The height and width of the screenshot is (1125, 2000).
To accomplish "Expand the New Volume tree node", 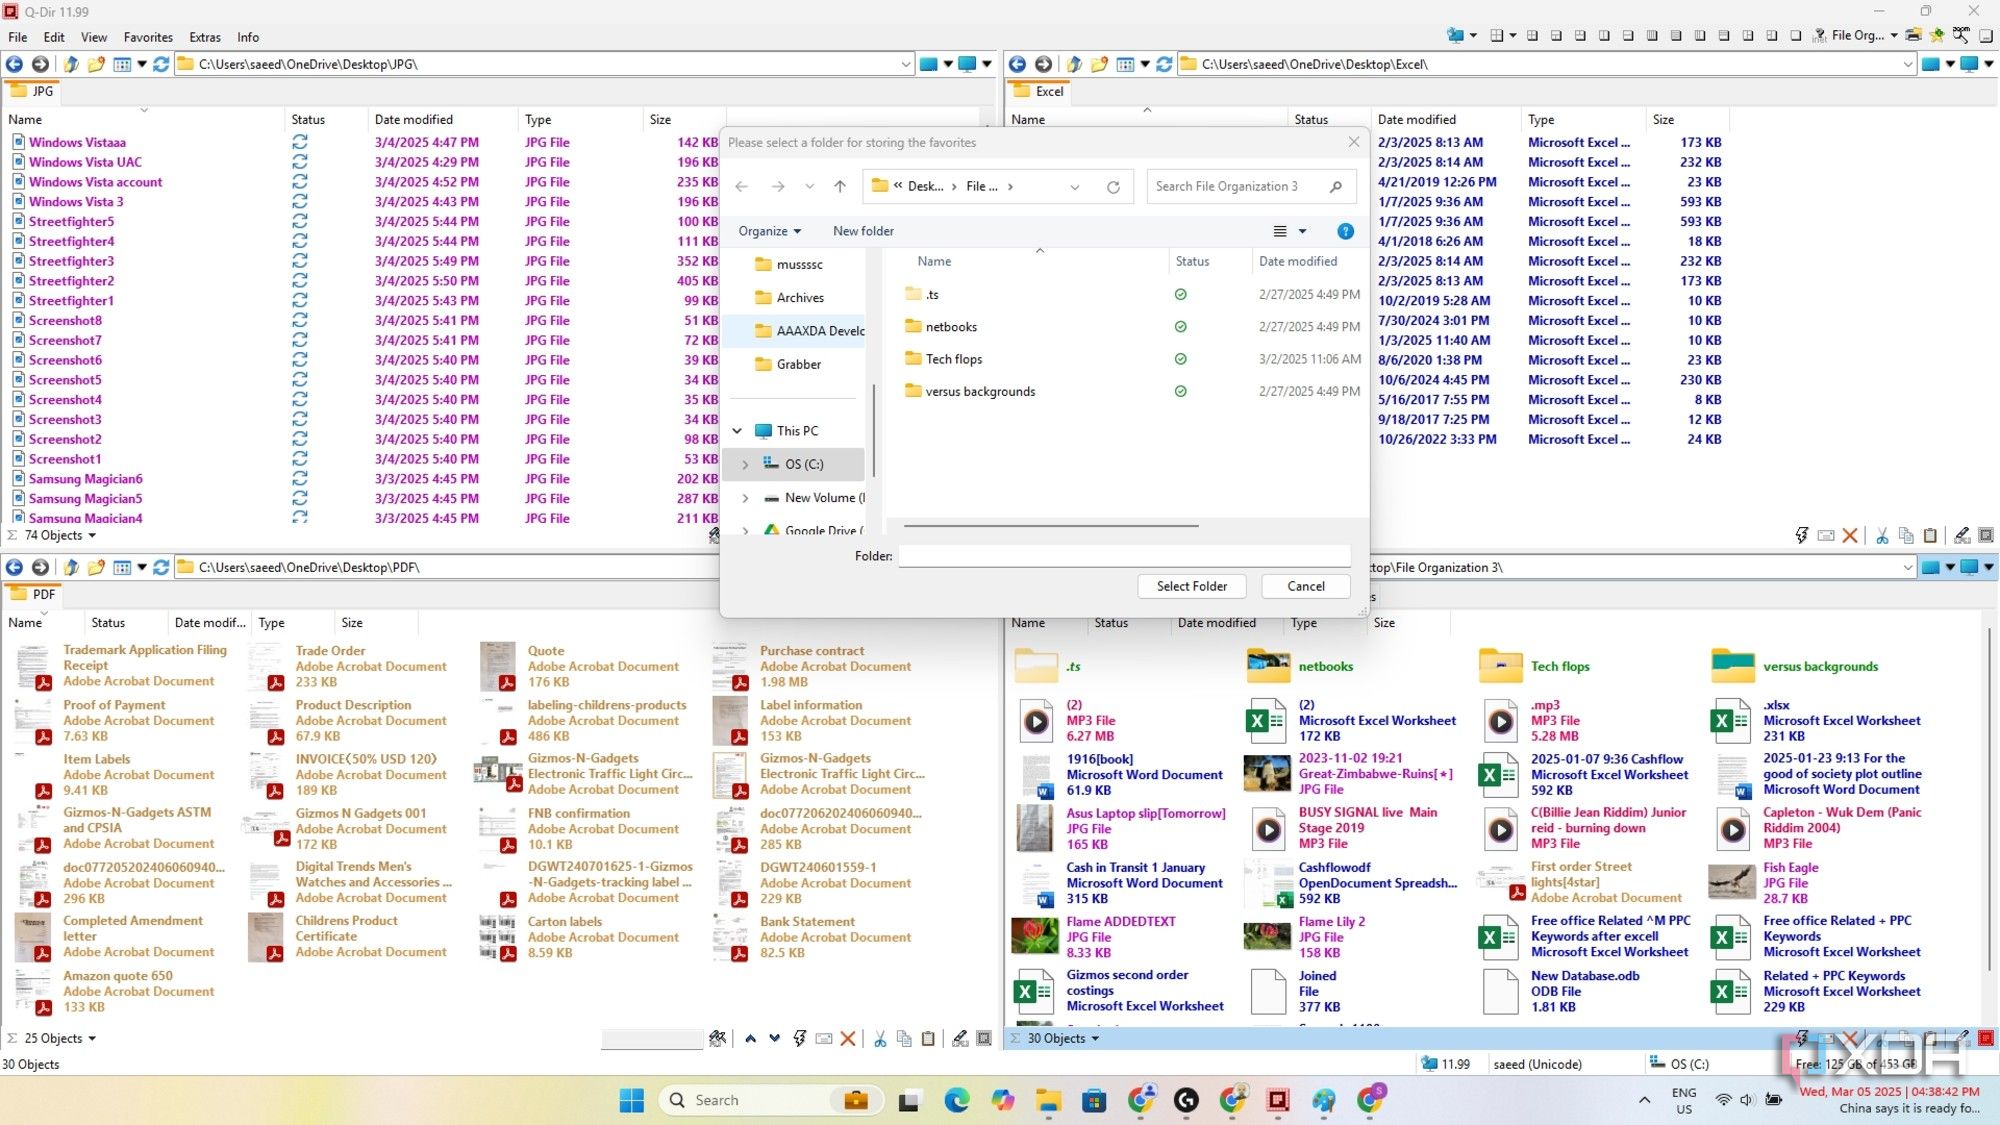I will click(745, 497).
